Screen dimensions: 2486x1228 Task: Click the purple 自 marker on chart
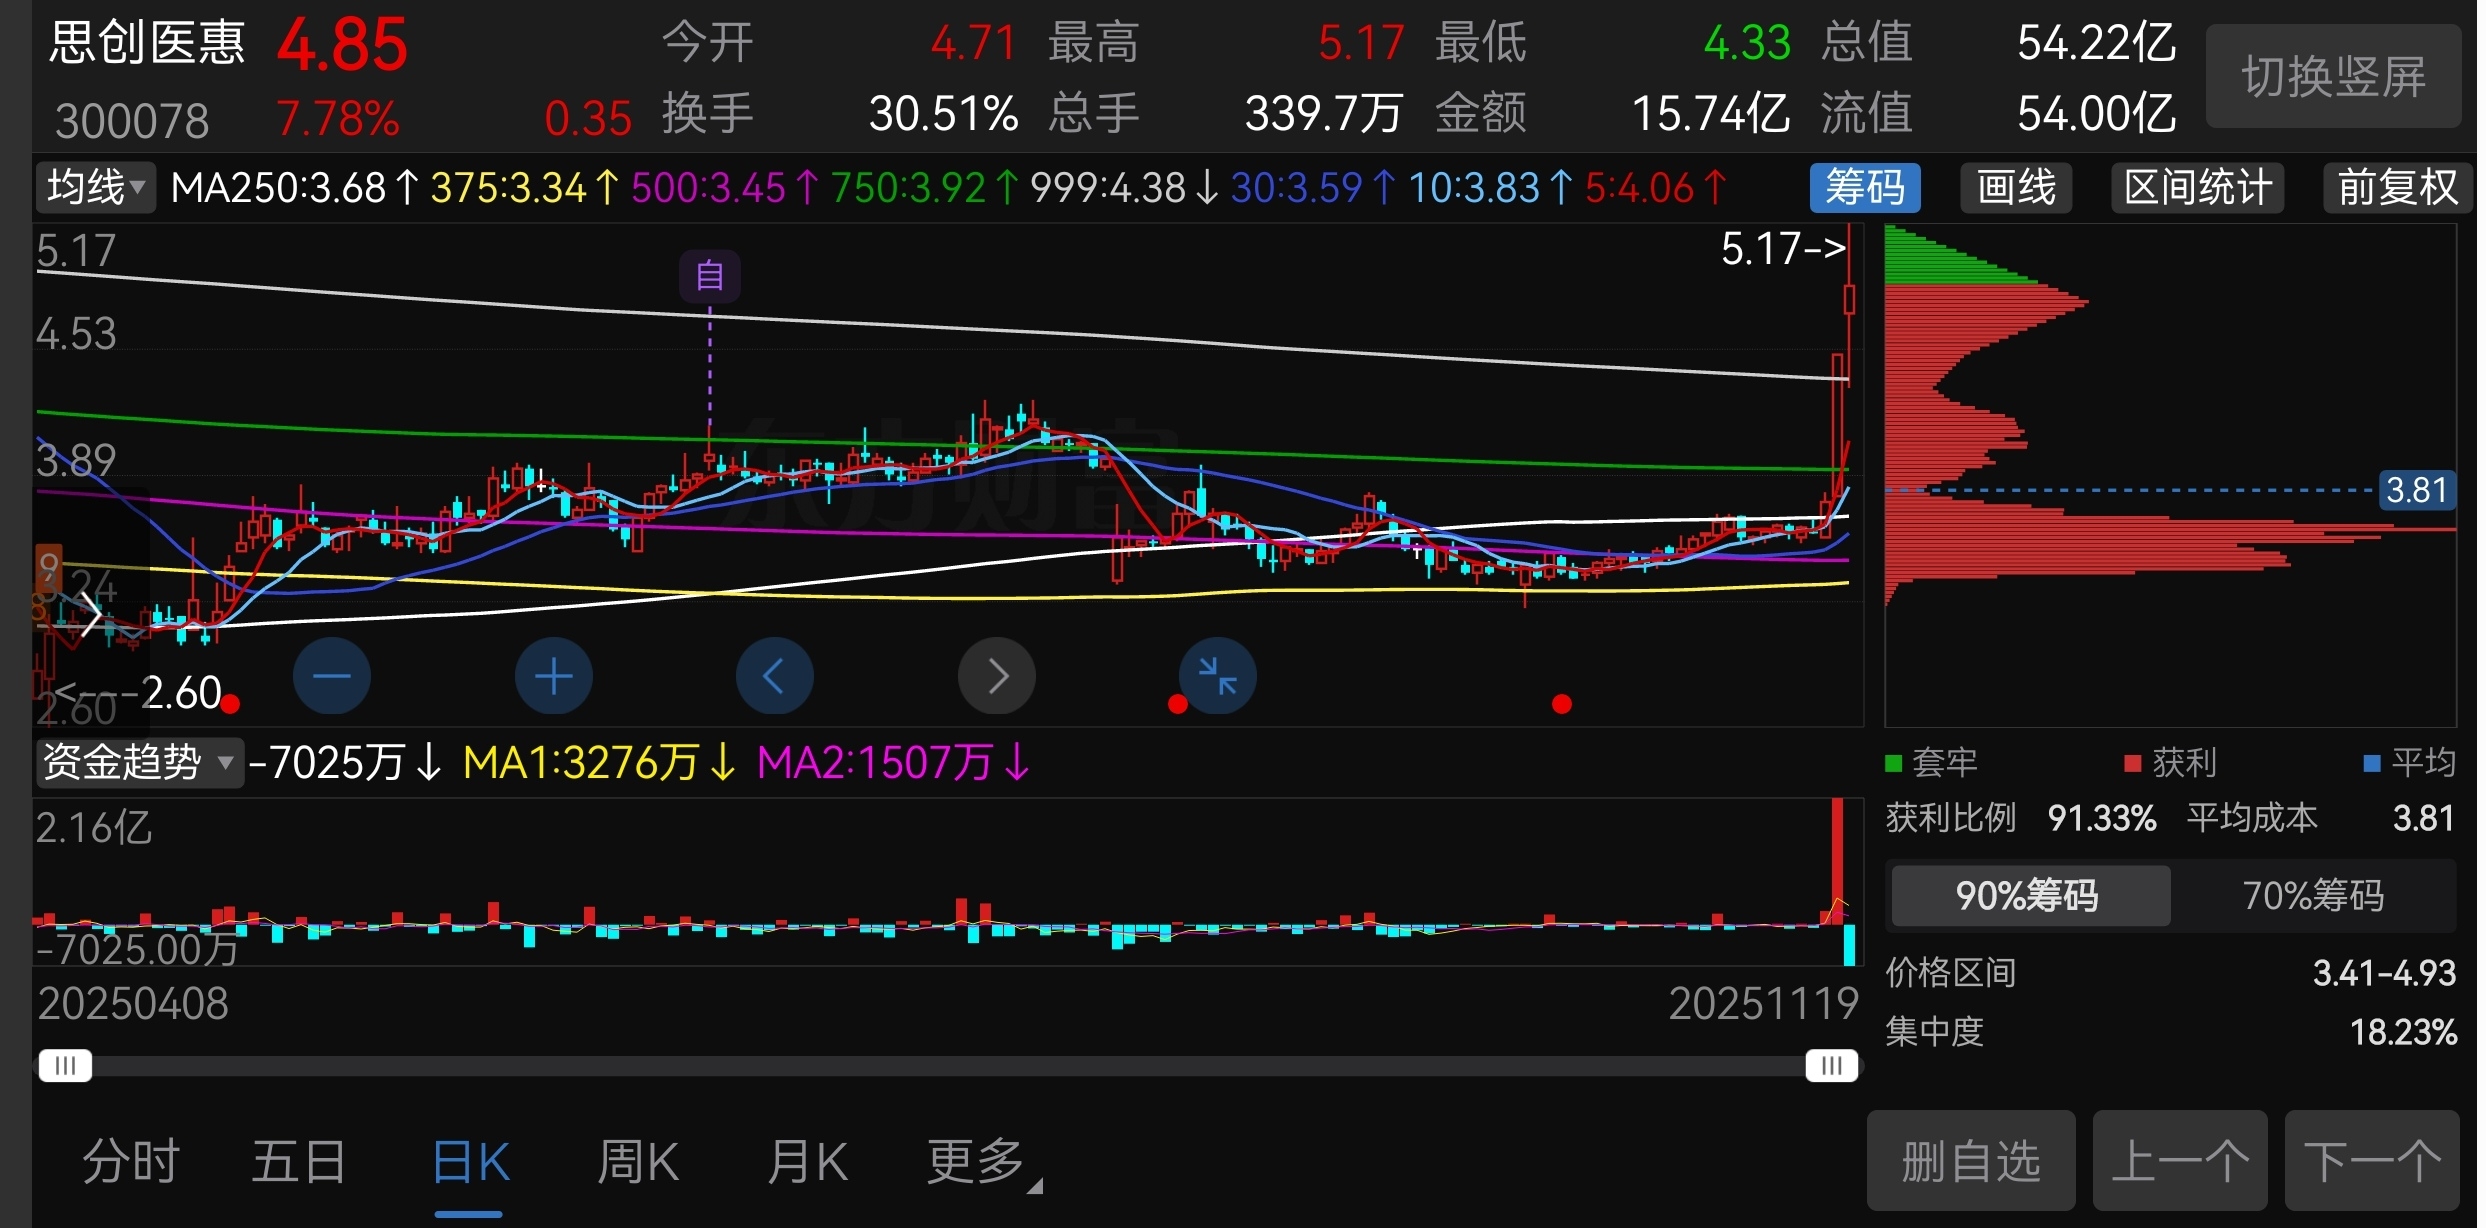point(709,275)
